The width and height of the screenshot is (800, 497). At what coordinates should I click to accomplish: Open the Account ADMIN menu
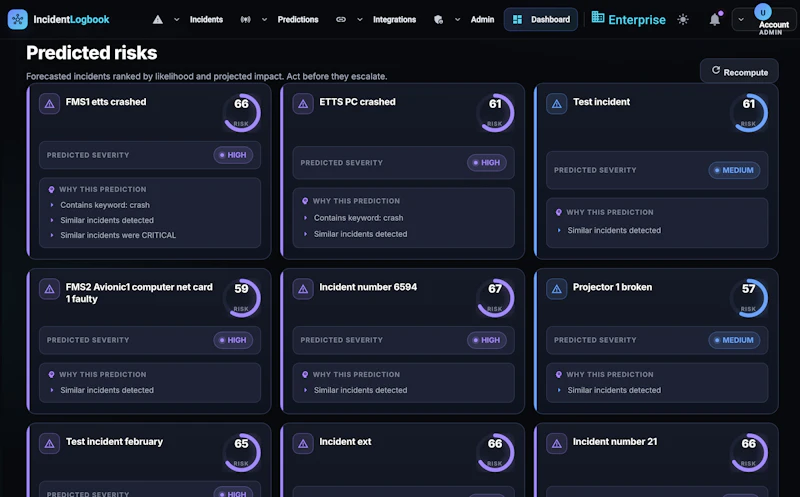[x=765, y=19]
